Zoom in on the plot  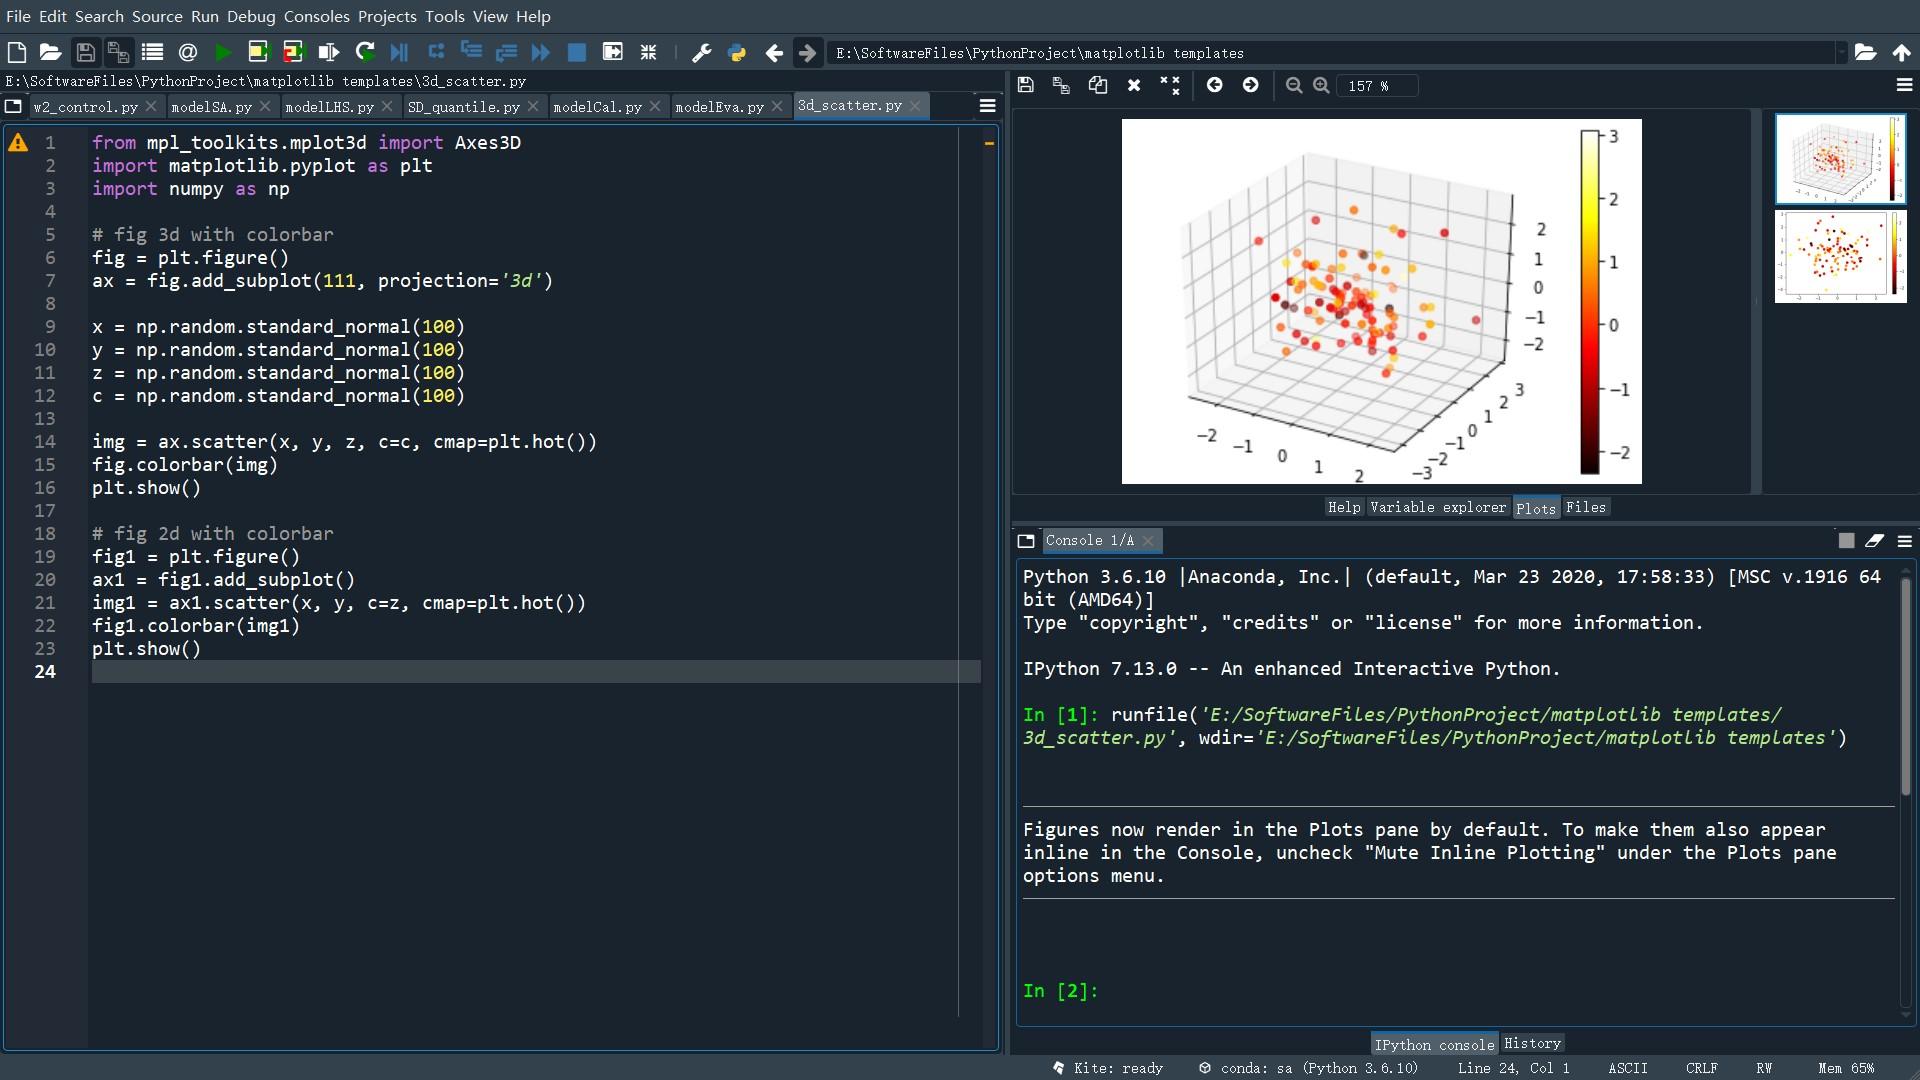1321,86
